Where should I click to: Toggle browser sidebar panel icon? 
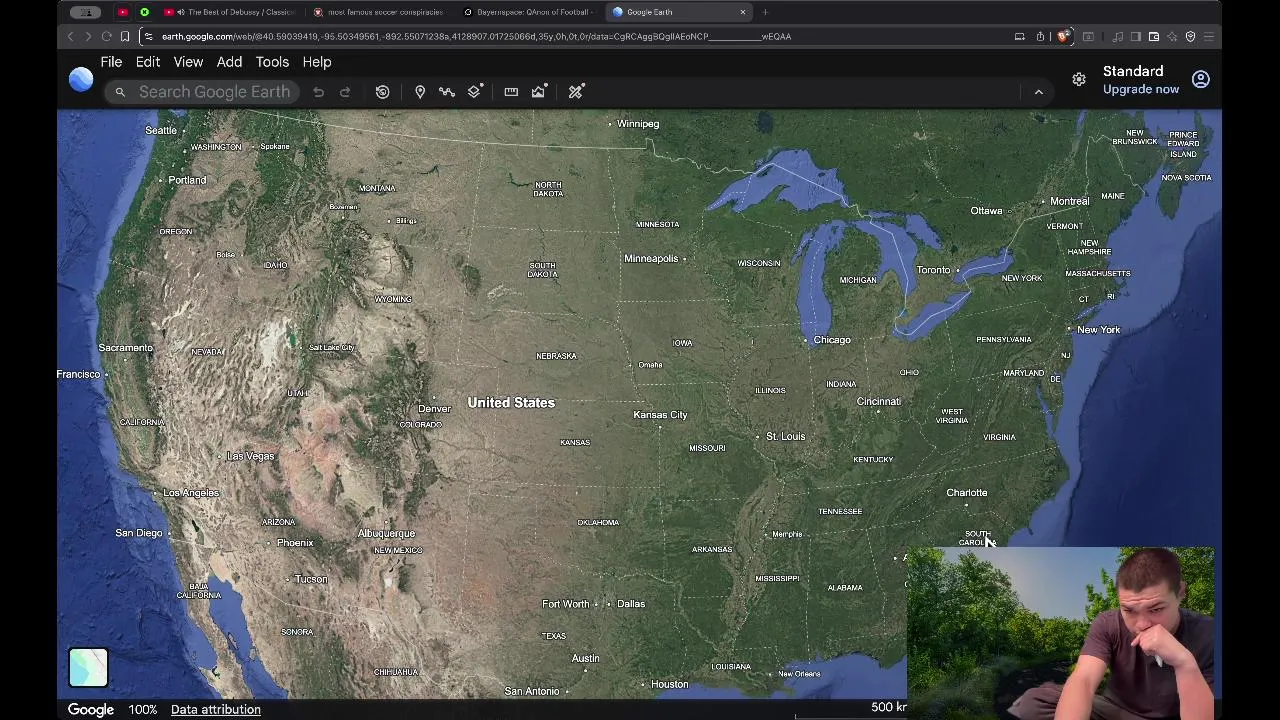[x=1136, y=37]
